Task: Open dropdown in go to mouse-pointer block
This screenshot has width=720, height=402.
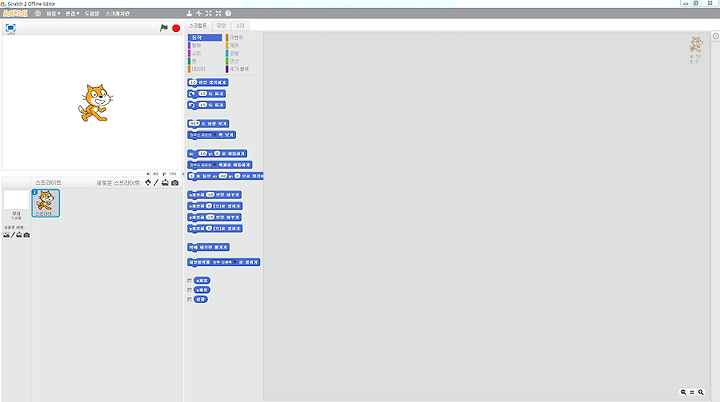Action: tap(215, 165)
